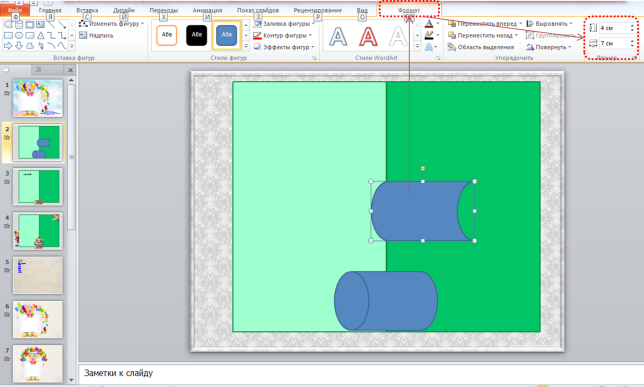
Task: Click Область выделения button
Action: tap(481, 47)
